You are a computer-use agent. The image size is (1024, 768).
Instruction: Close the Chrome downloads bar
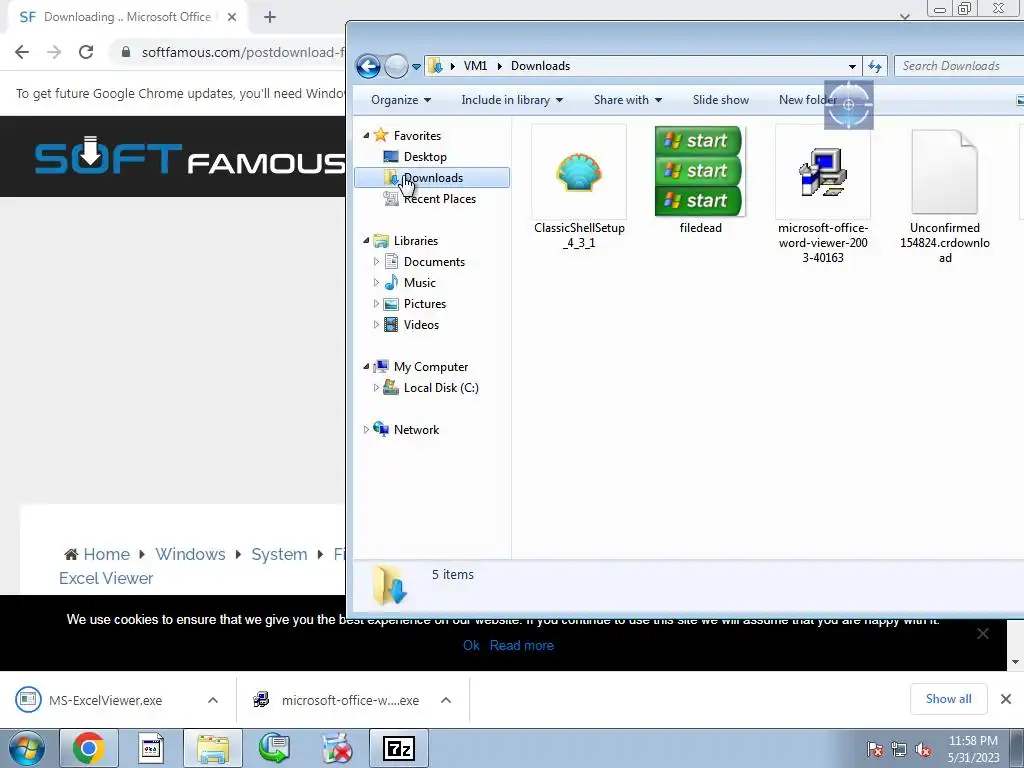coord(1006,699)
